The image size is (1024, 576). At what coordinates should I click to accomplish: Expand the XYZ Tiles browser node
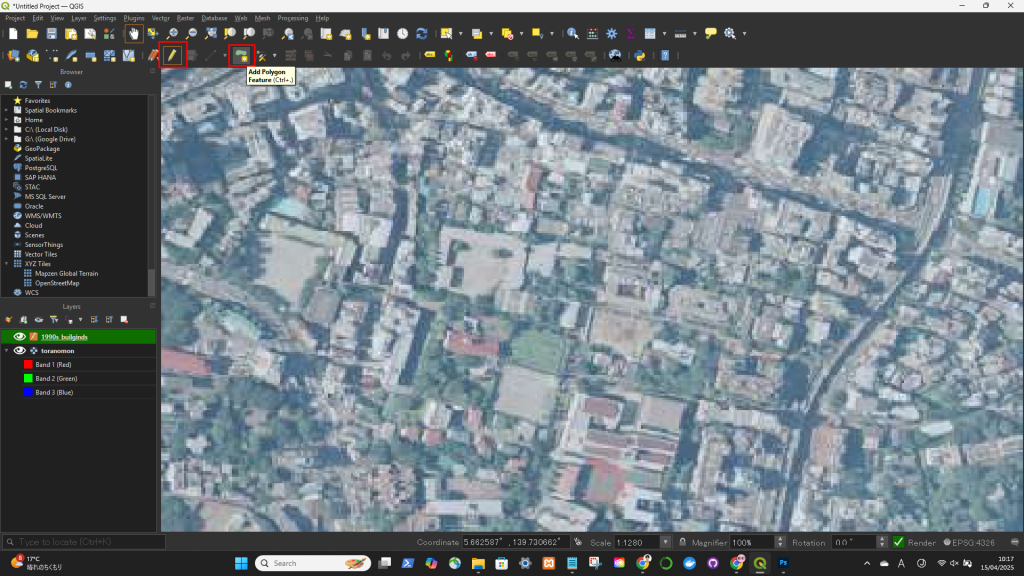click(x=7, y=263)
